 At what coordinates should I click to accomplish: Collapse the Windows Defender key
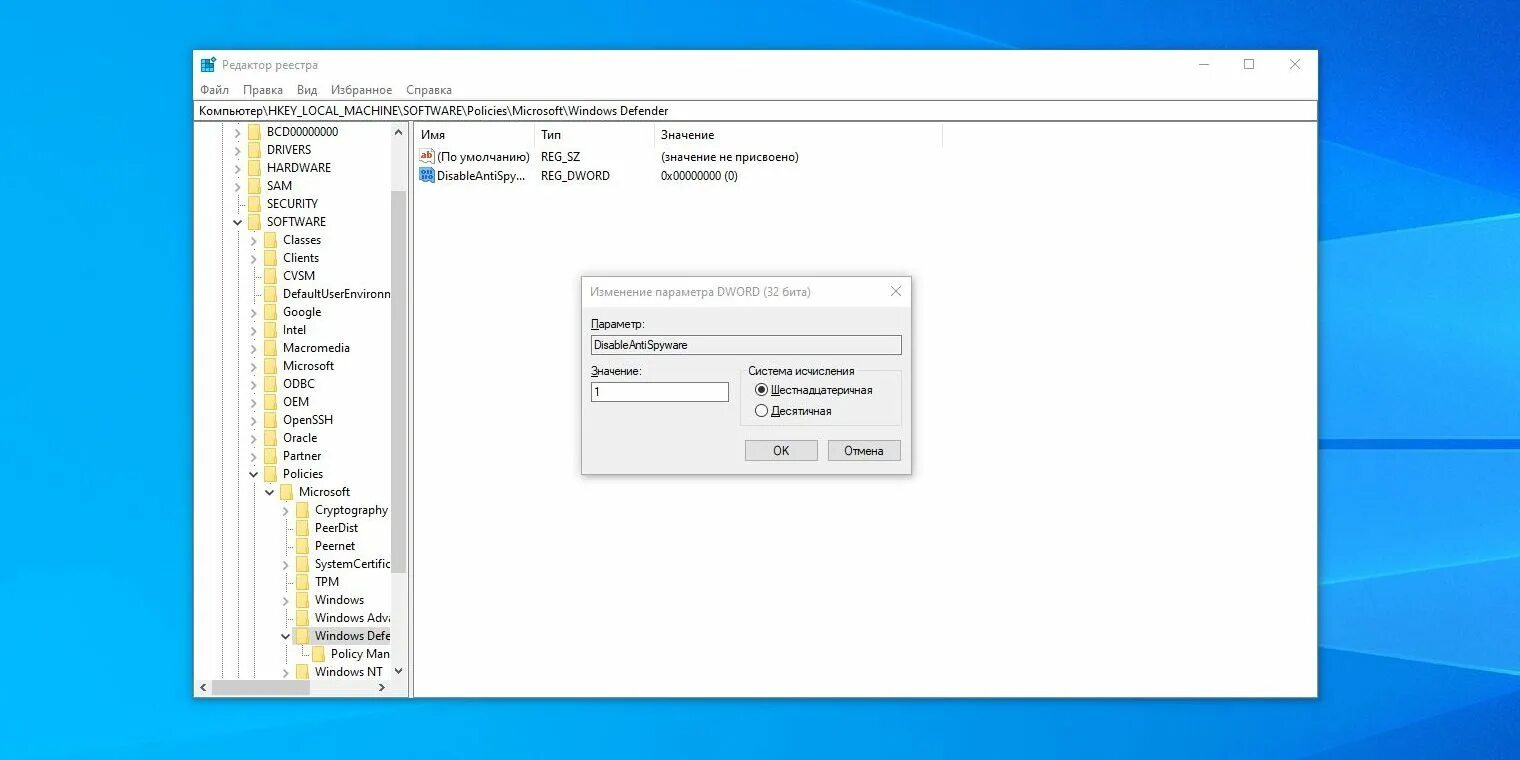pyautogui.click(x=286, y=636)
